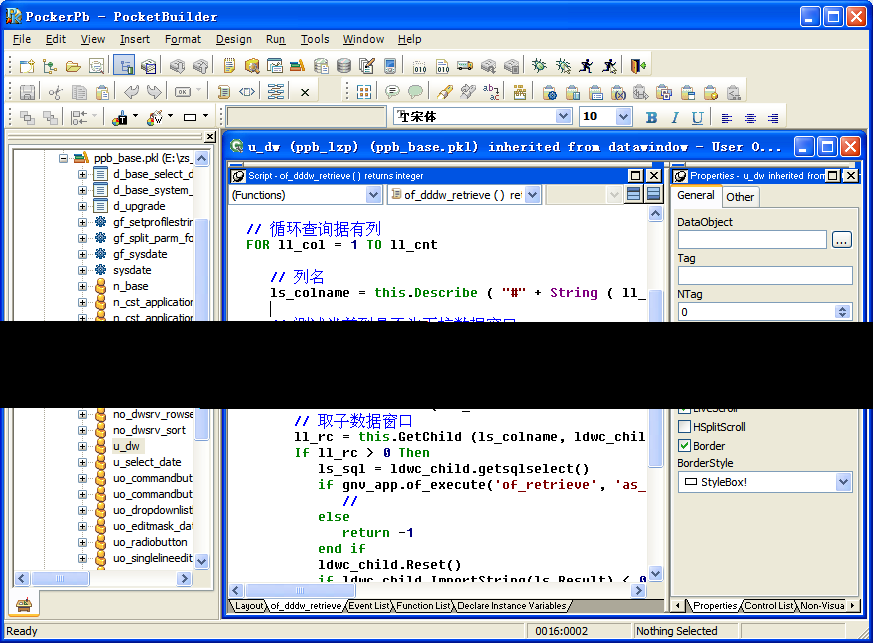
Task: Open the Library painter icon
Action: 297,66
